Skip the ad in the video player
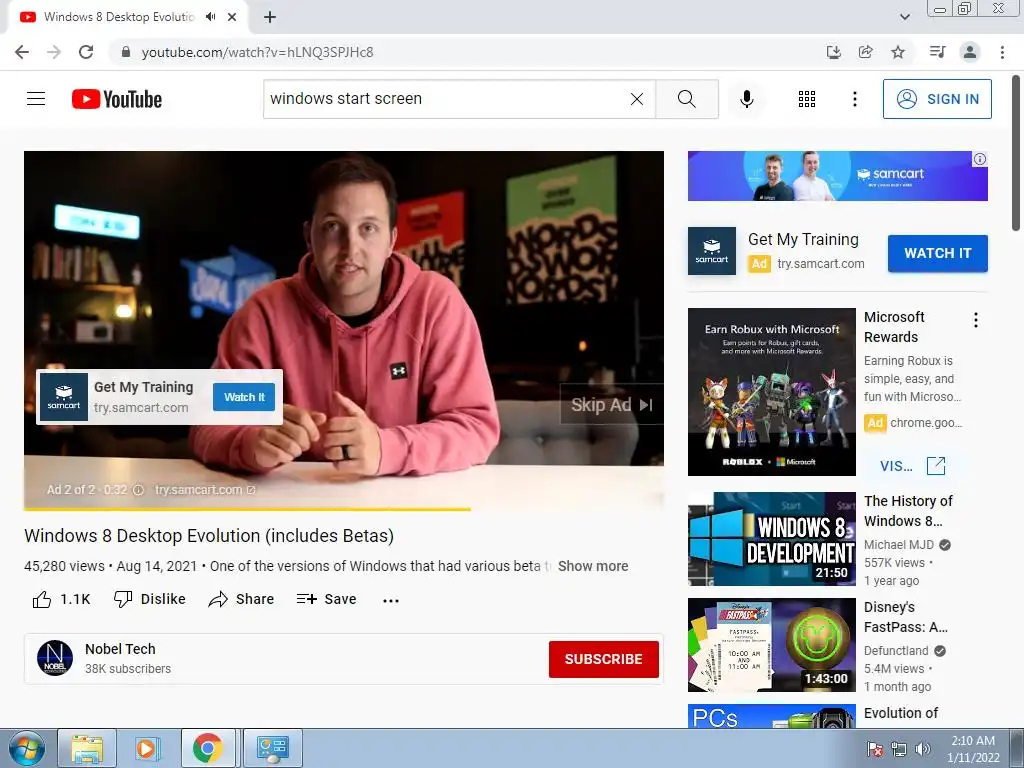Image resolution: width=1024 pixels, height=768 pixels. [x=611, y=405]
